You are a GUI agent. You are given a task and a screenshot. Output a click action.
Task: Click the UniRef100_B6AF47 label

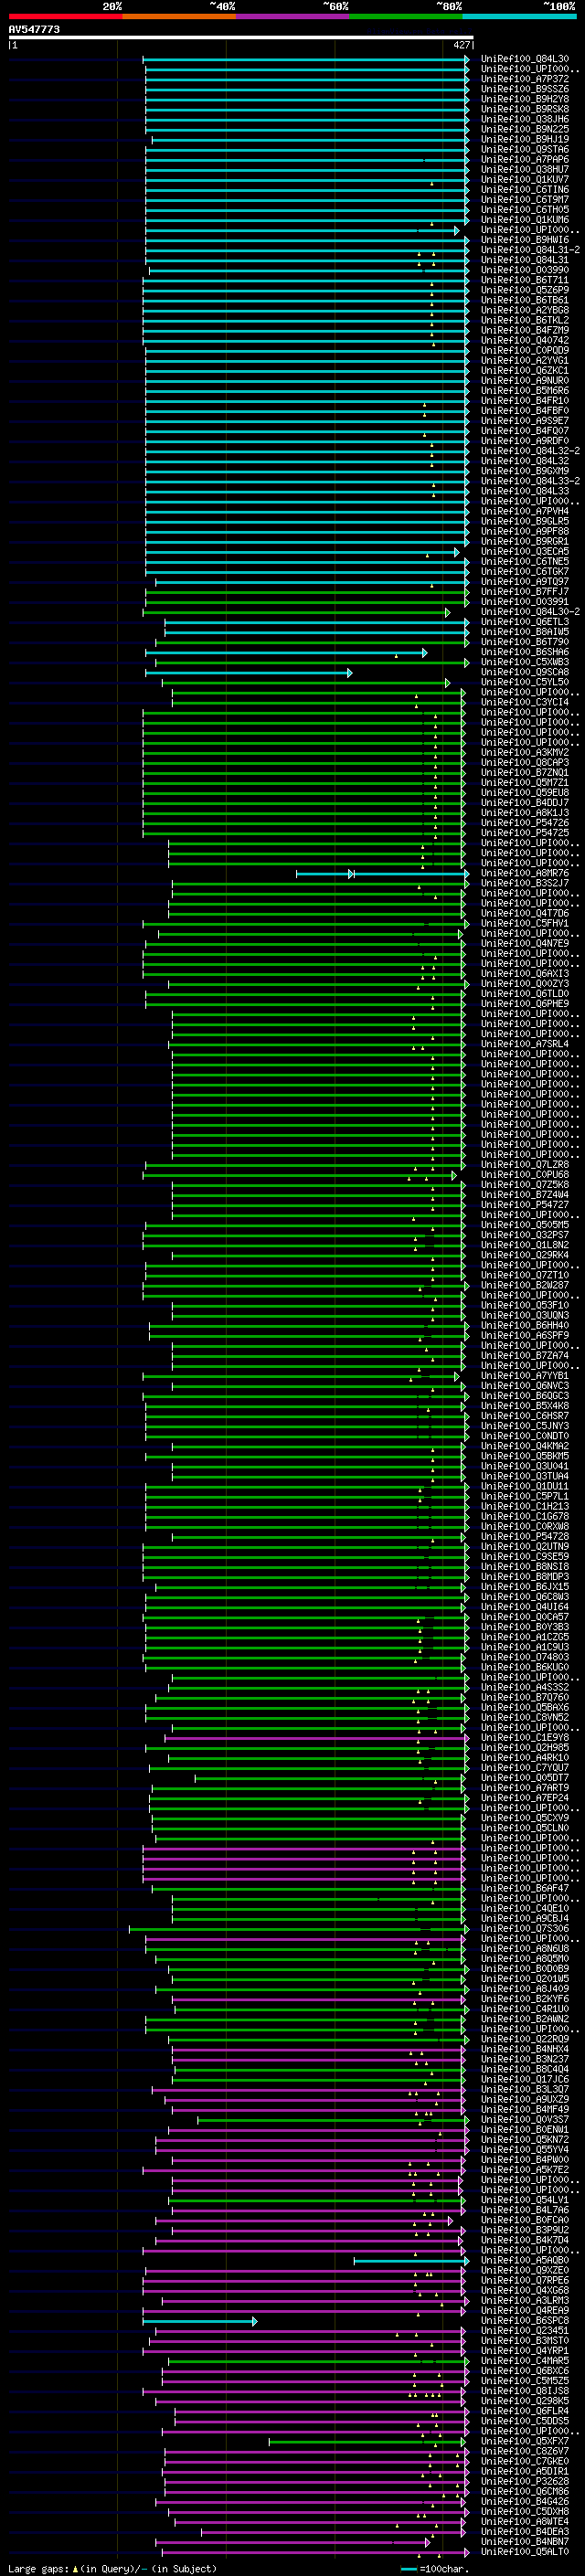pos(525,1889)
